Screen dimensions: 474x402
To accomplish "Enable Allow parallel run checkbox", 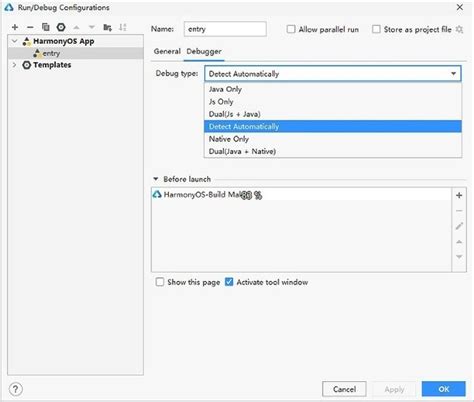I will coord(291,29).
